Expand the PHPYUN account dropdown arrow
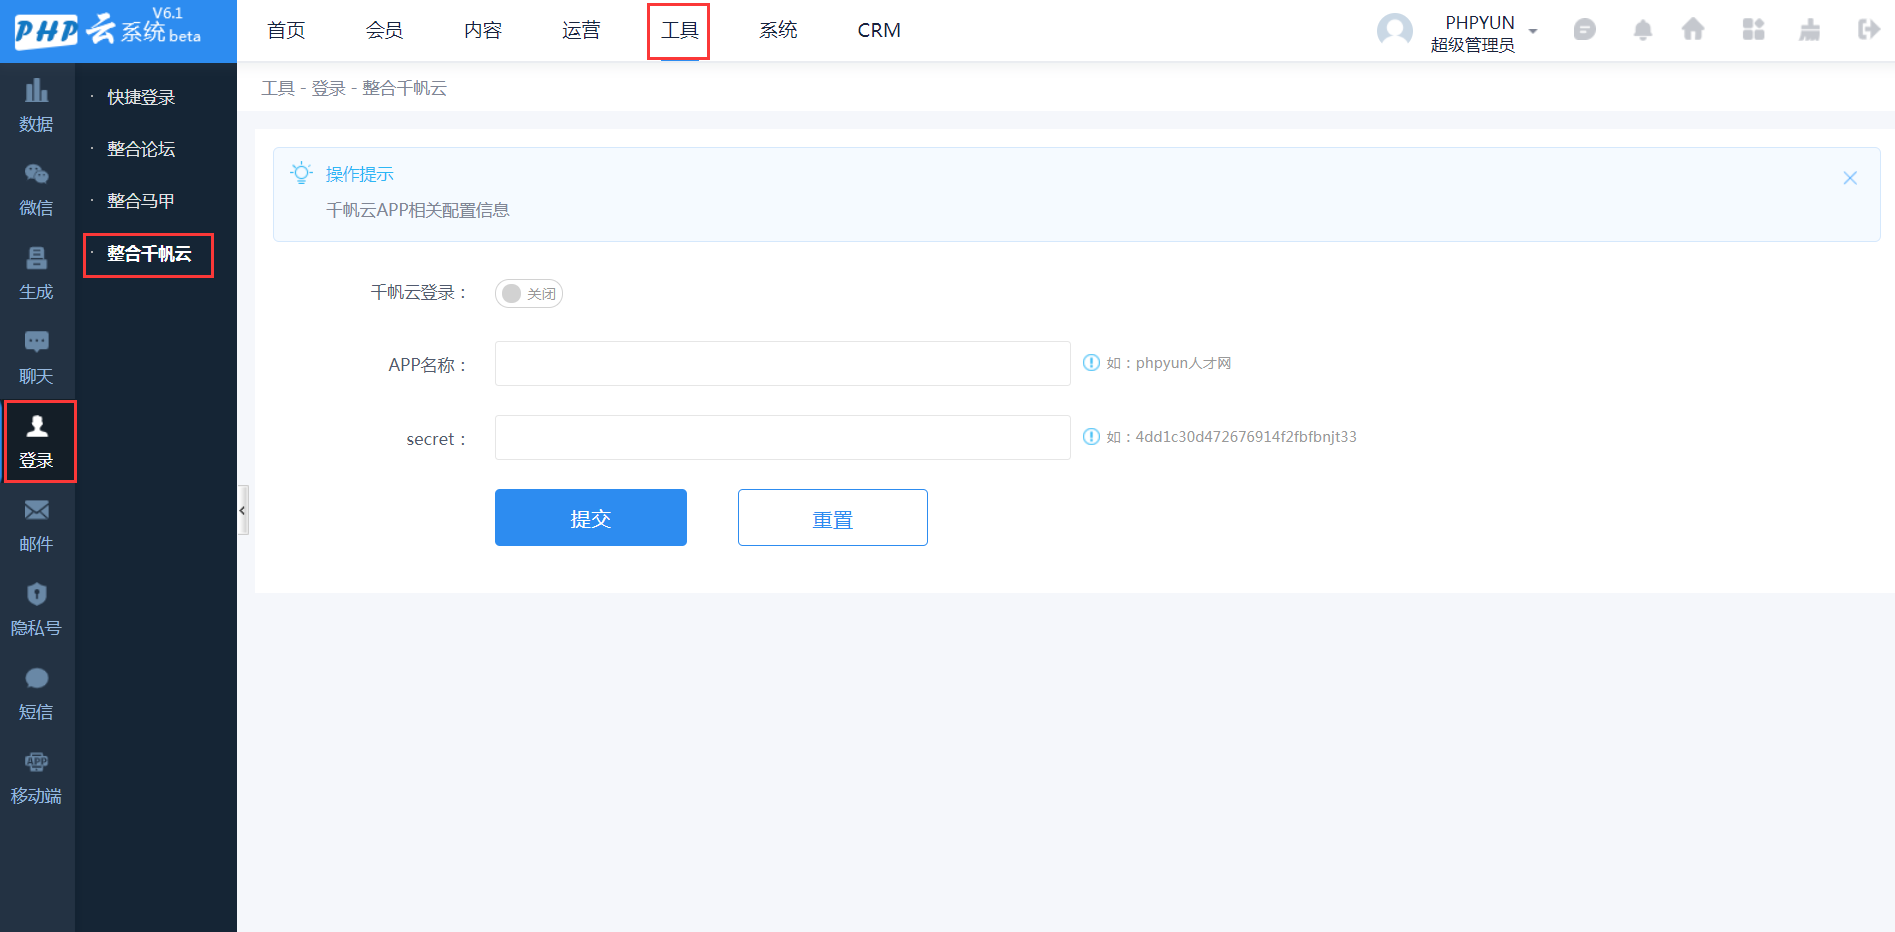 click(1533, 31)
